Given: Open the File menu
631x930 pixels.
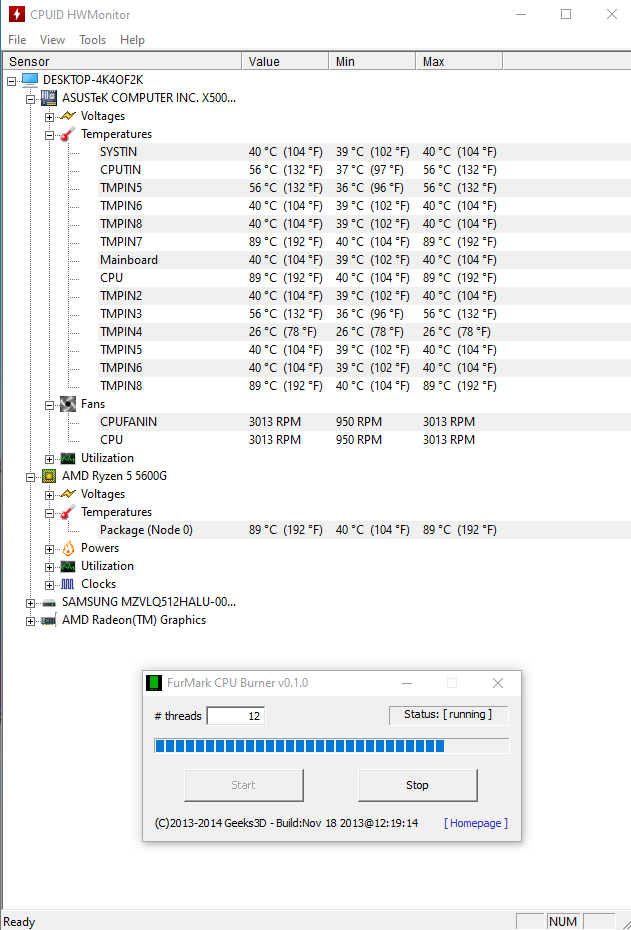Looking at the screenshot, I should pyautogui.click(x=17, y=40).
